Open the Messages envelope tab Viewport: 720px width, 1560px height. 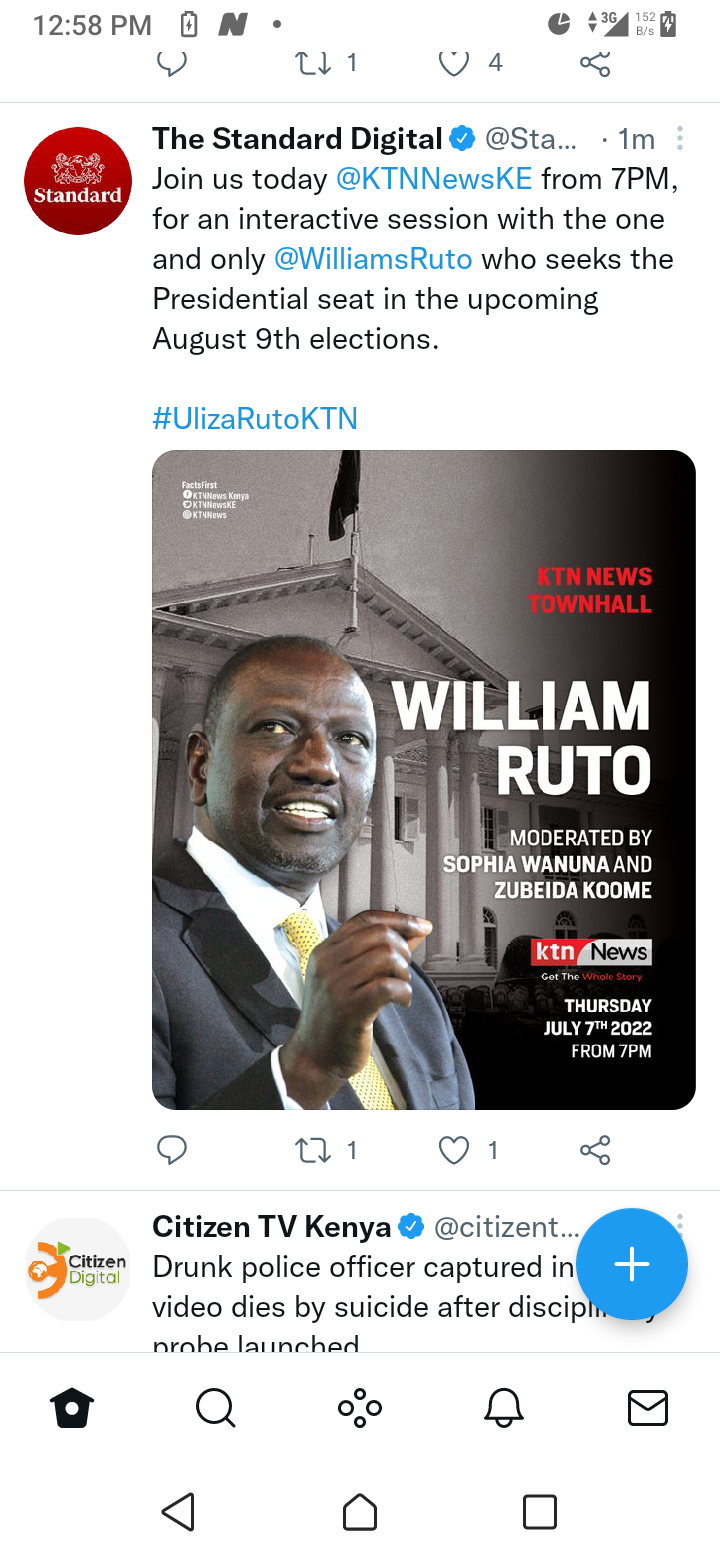pyautogui.click(x=648, y=1408)
